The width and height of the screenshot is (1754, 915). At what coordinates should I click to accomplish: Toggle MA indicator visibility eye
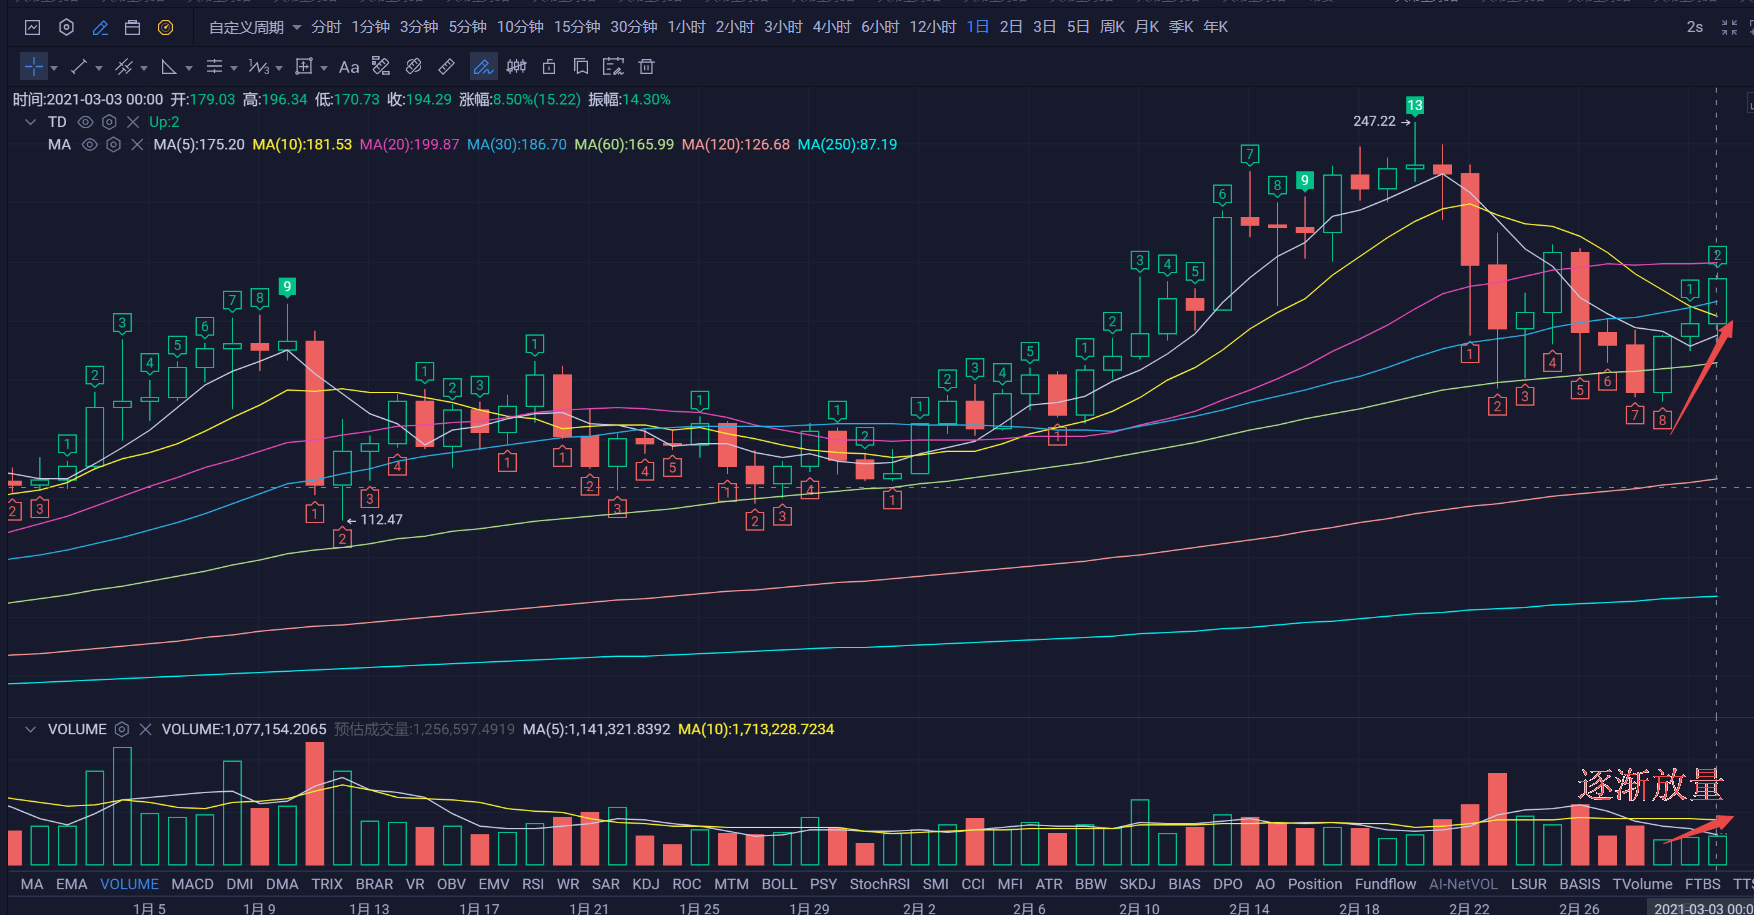pos(90,145)
